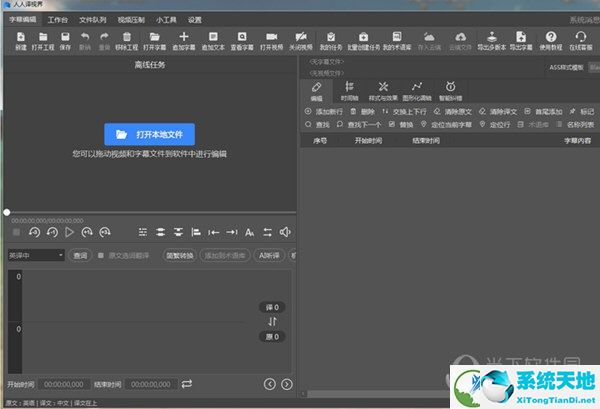Click the two-arrow swap icon beside speaker
600x409 pixels.
point(267,232)
